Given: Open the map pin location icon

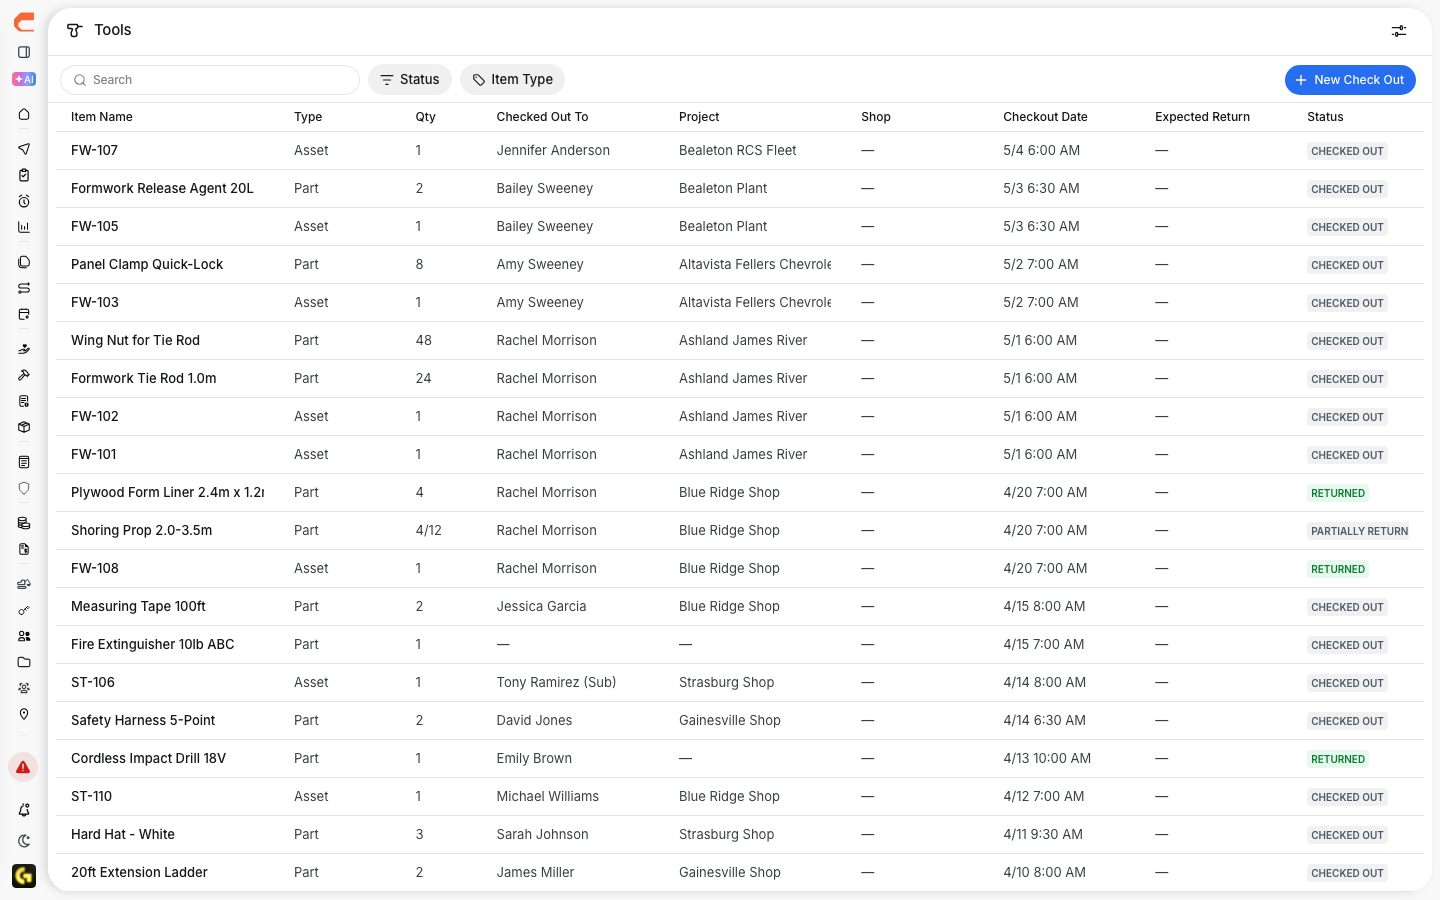Looking at the screenshot, I should point(24,714).
